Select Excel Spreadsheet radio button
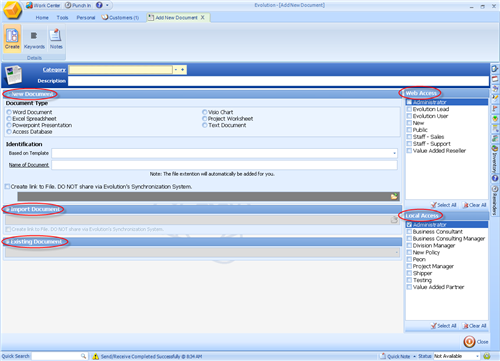The image size is (500, 361). pyautogui.click(x=9, y=119)
